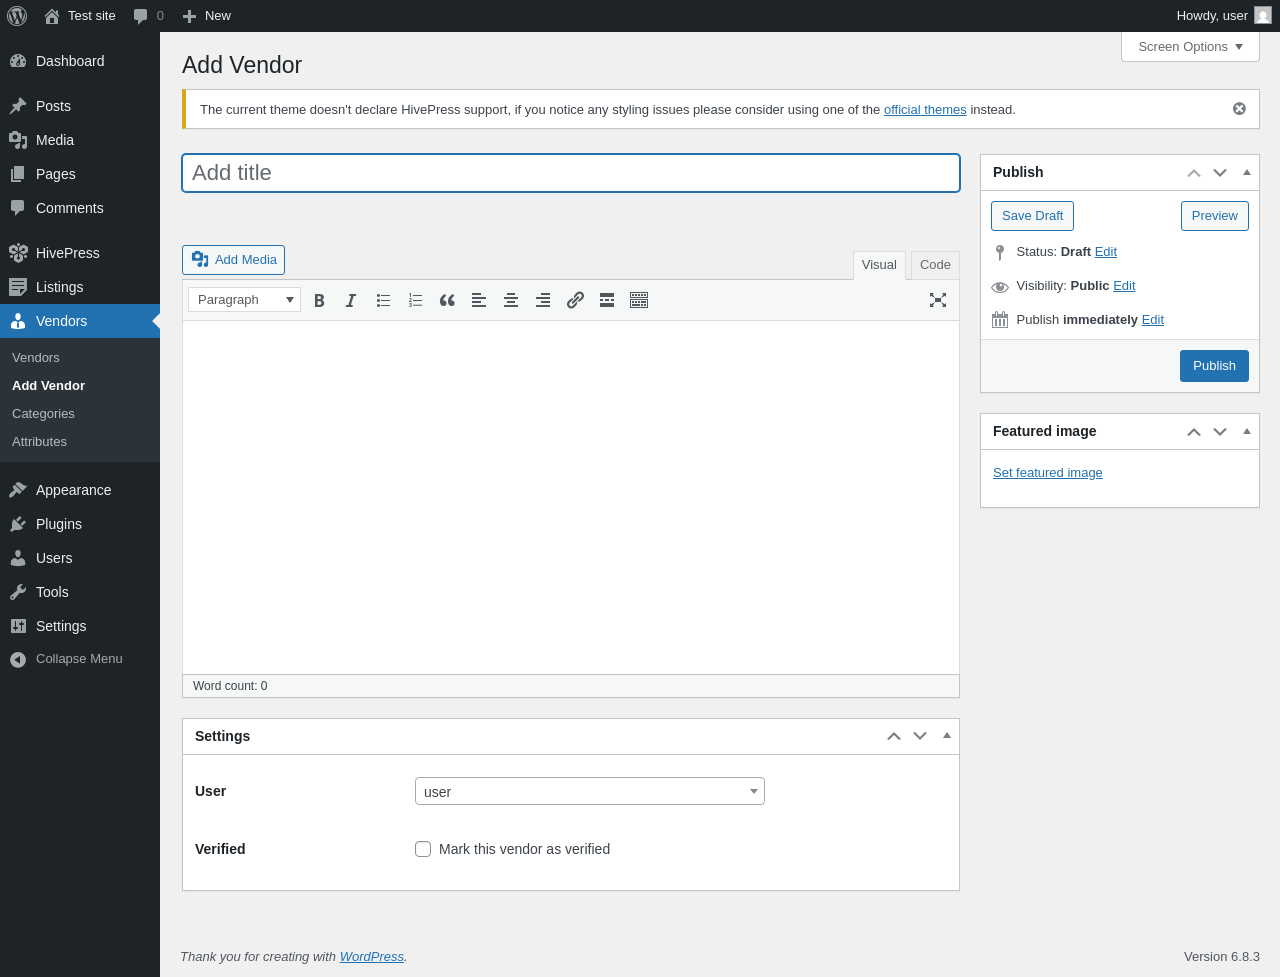
Task: Click the insert link icon
Action: (x=575, y=300)
